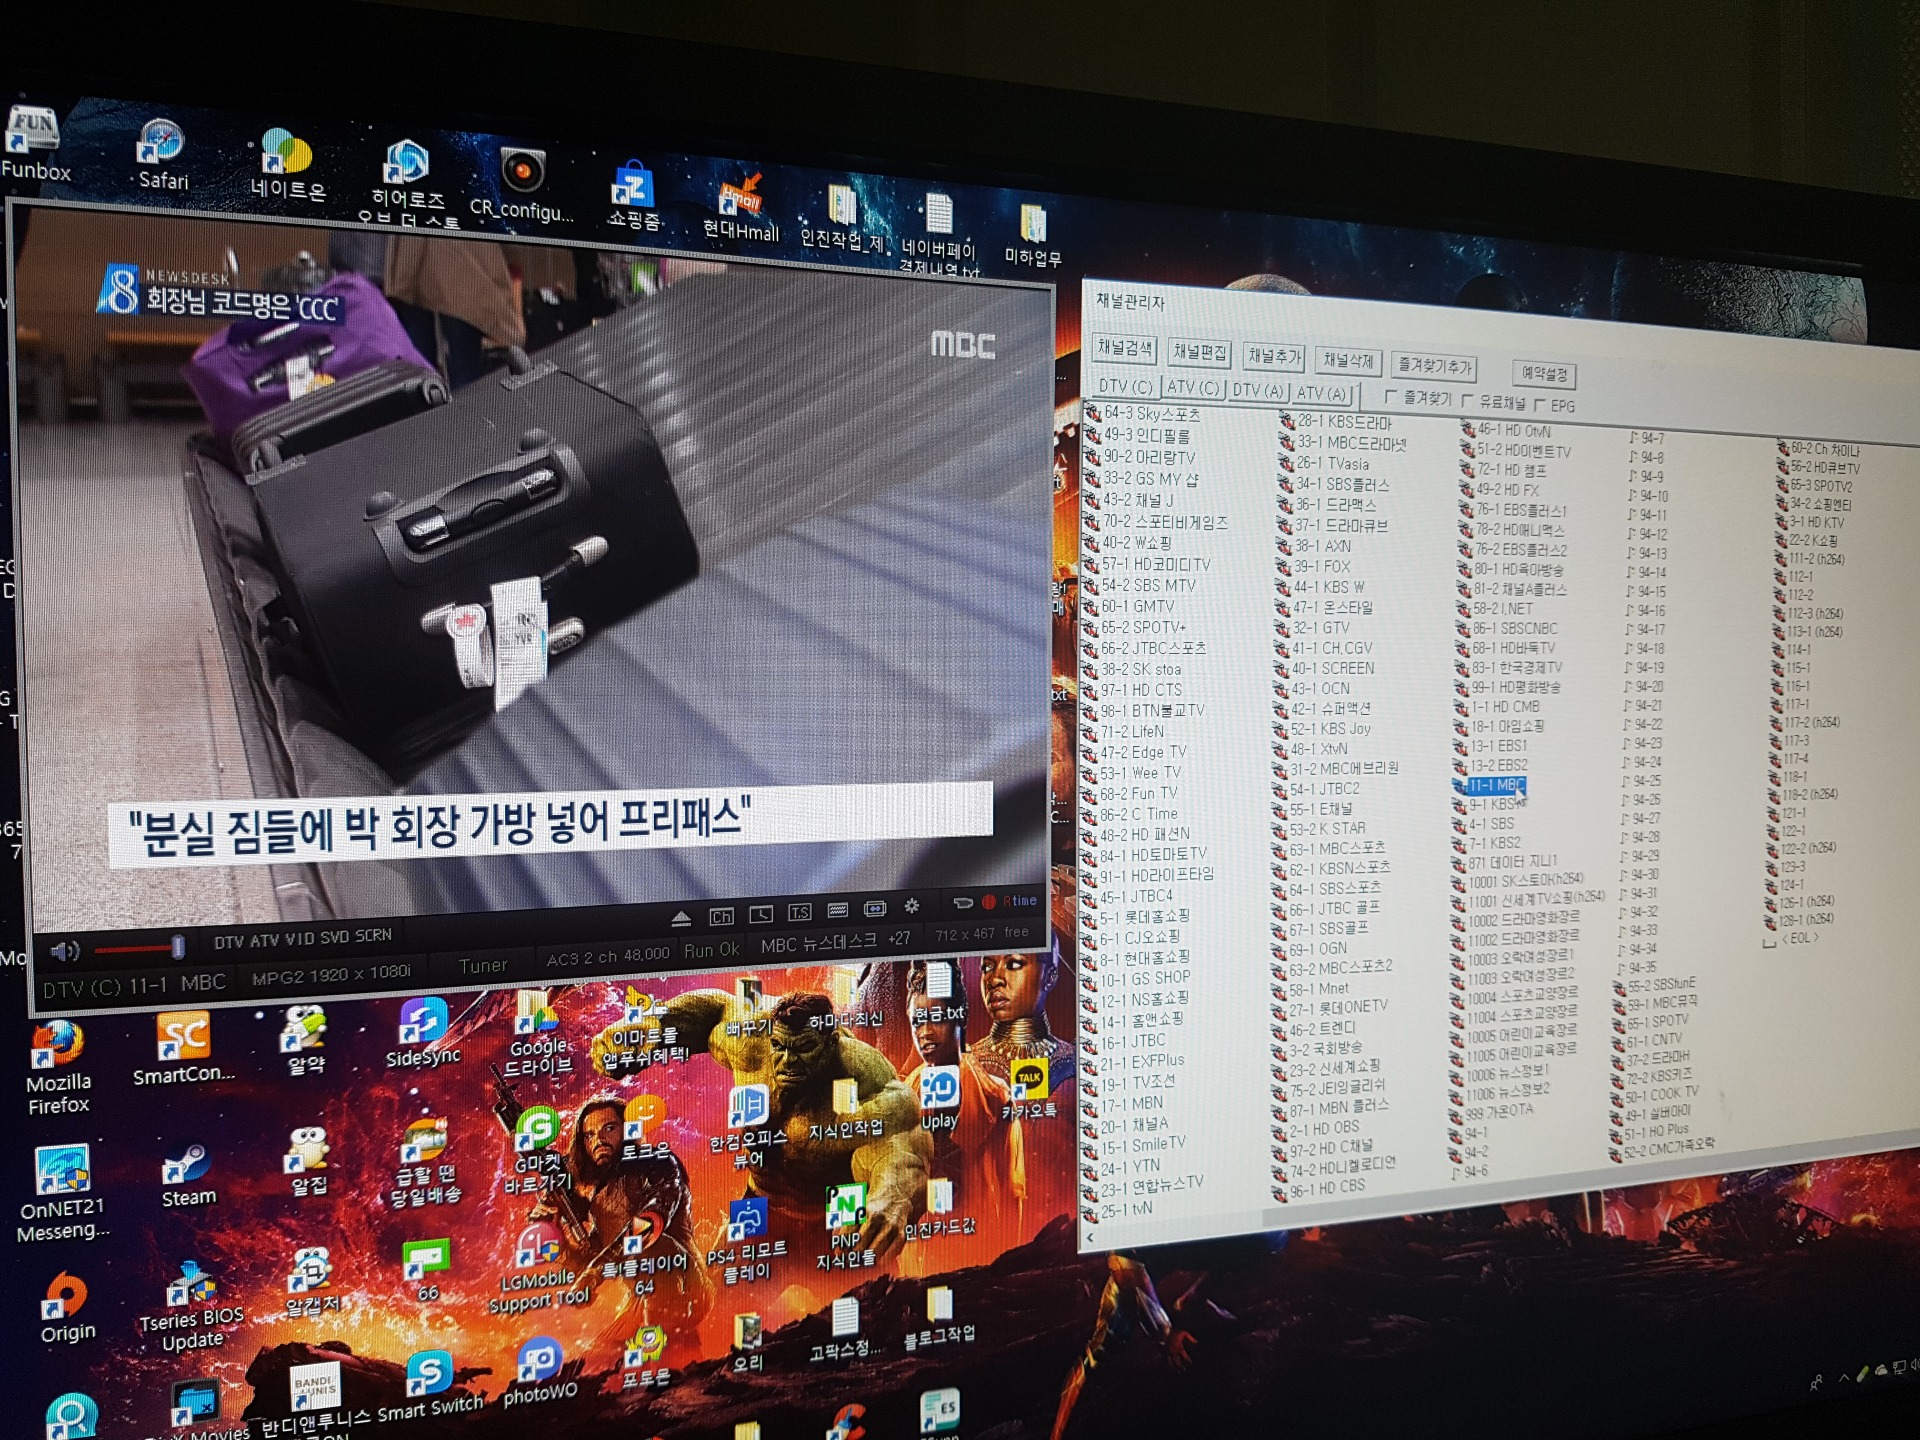This screenshot has height=1440, width=1920.
Task: Switch to the ATV (C) tab
Action: click(1194, 387)
